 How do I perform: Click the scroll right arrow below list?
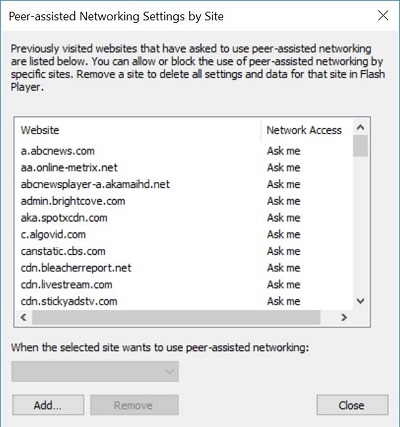344,317
